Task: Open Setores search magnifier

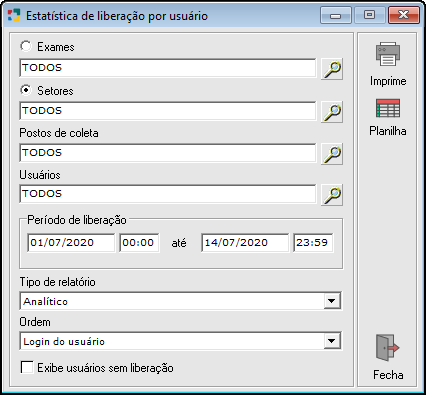Action: coord(332,112)
